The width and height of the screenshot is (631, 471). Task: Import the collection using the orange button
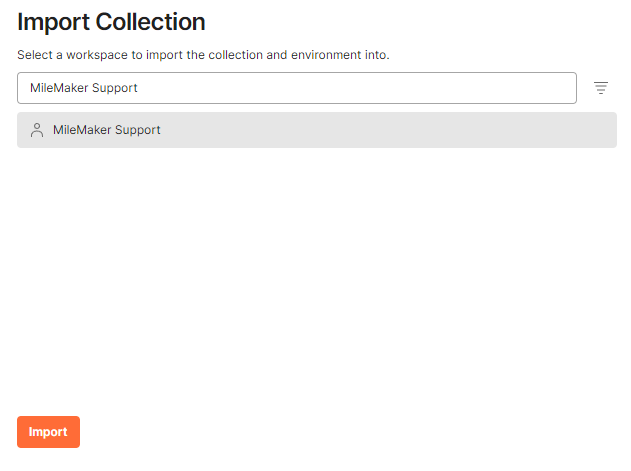pyautogui.click(x=48, y=432)
